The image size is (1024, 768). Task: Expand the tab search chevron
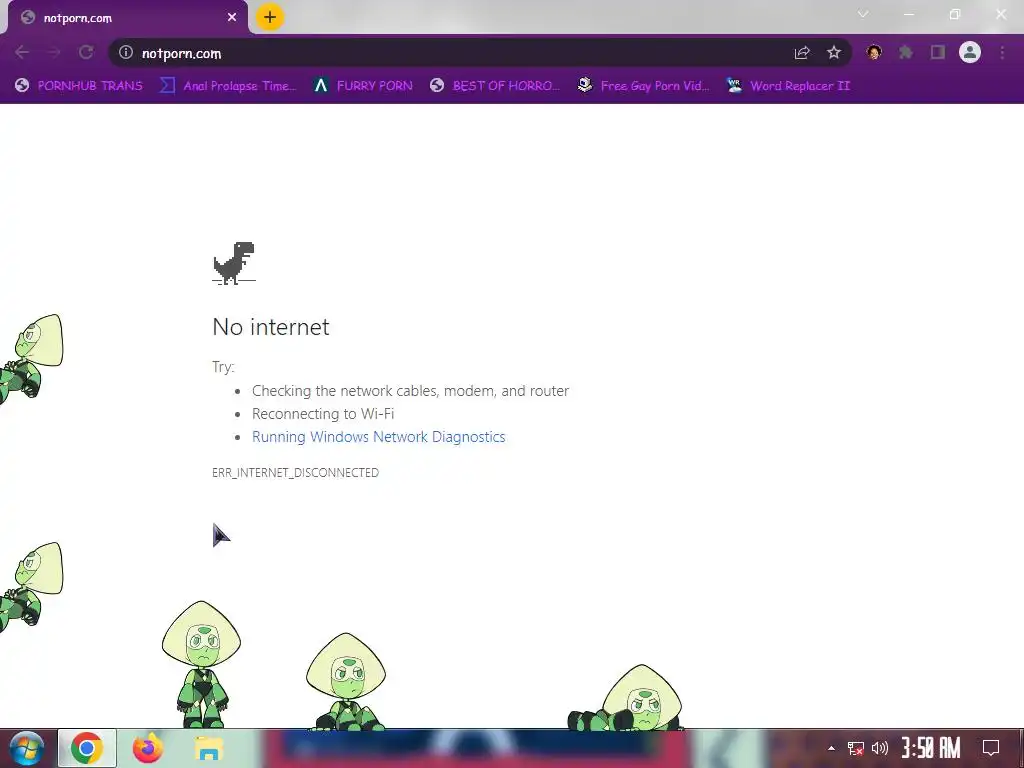click(863, 14)
